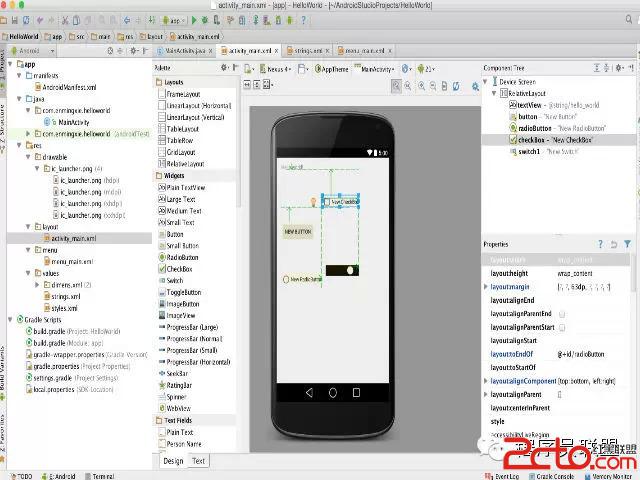
Task: Click the Cut scissors icon in toolbar
Action: pyautogui.click(x=65, y=20)
